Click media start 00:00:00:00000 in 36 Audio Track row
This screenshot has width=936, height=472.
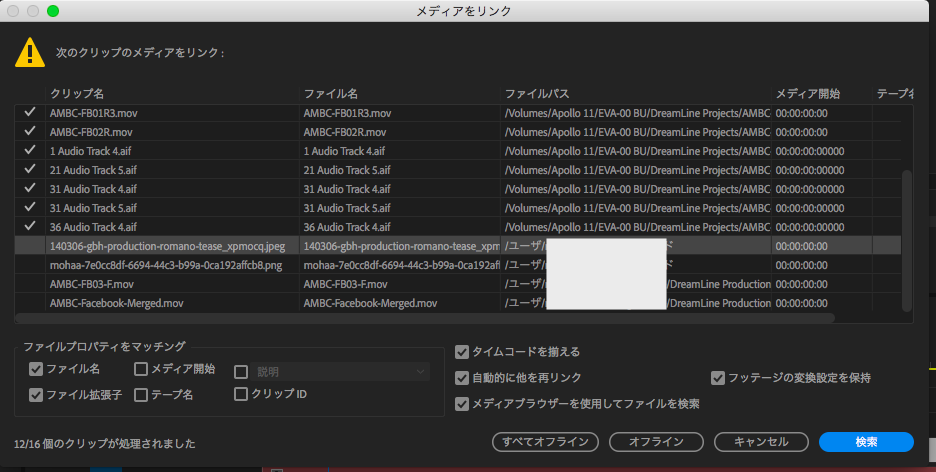(810, 227)
